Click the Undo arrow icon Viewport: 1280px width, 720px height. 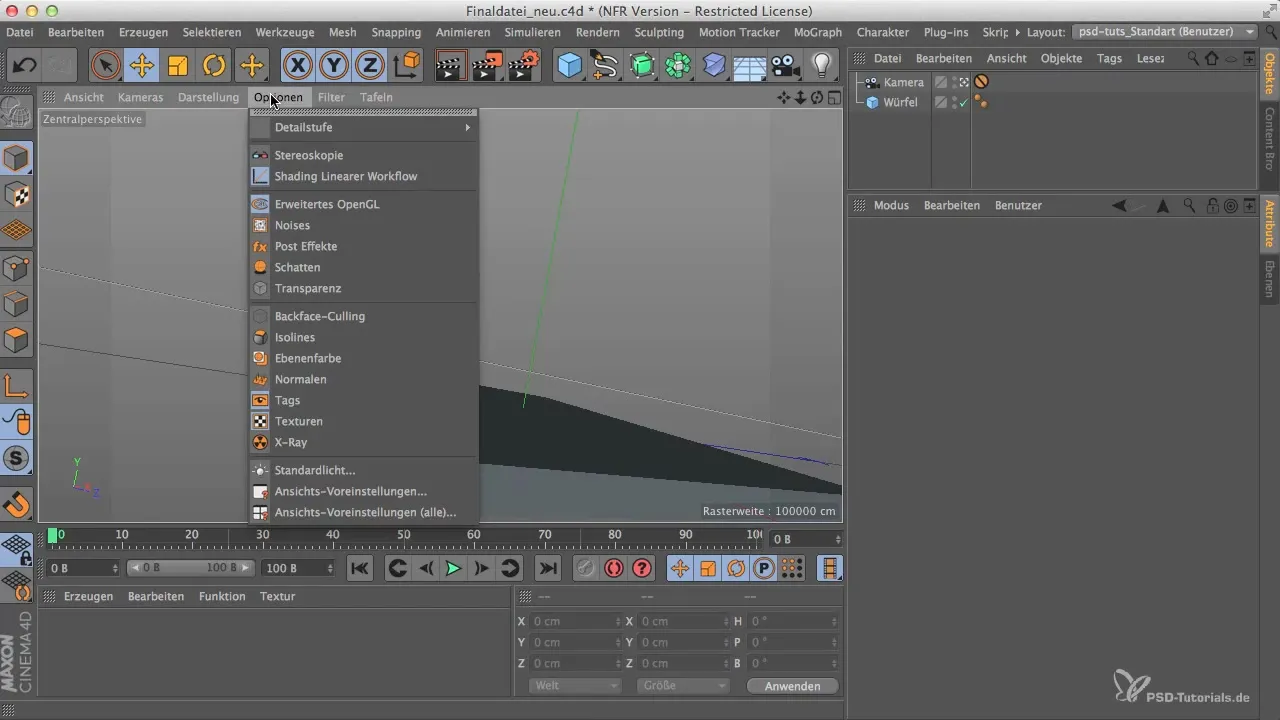(x=24, y=66)
